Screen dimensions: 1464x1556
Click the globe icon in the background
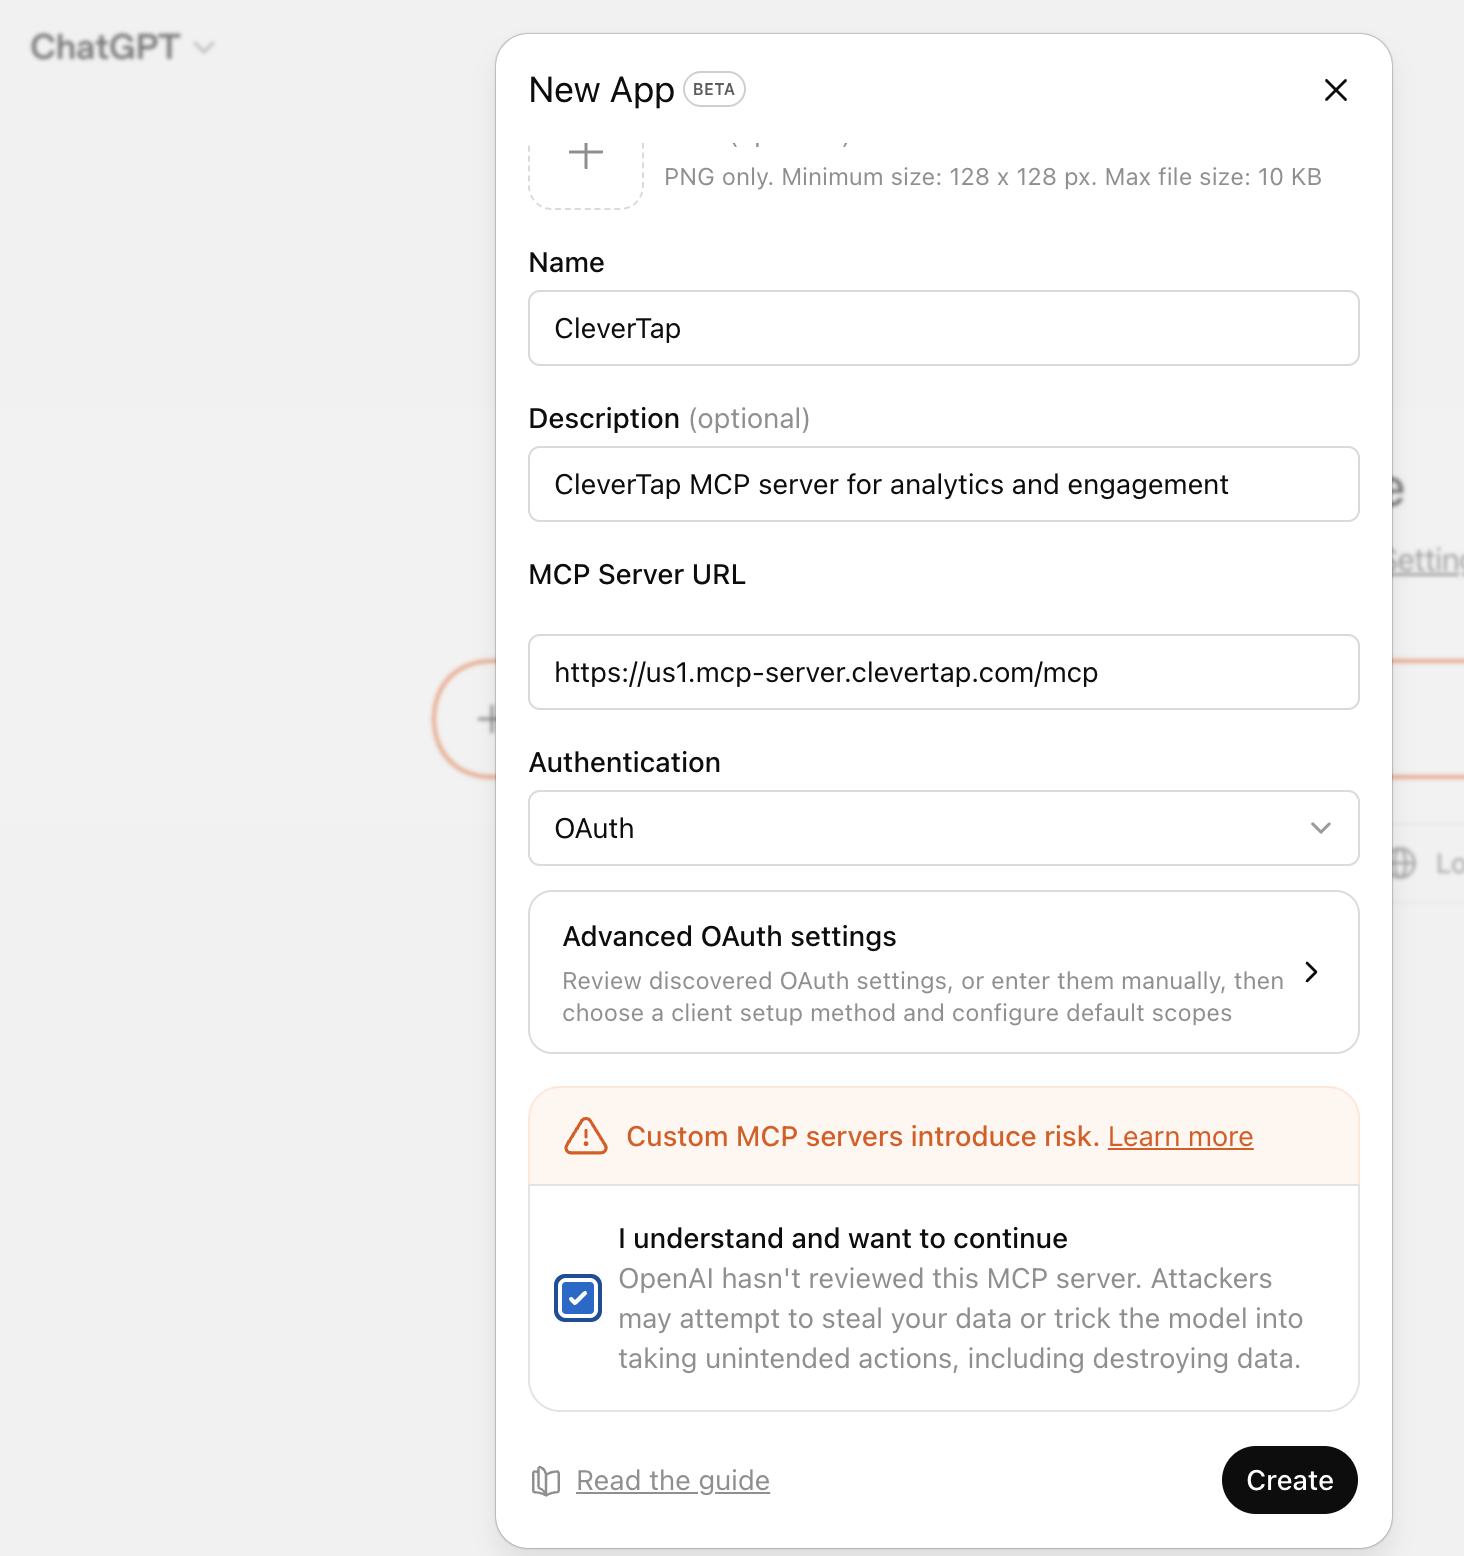[1403, 863]
